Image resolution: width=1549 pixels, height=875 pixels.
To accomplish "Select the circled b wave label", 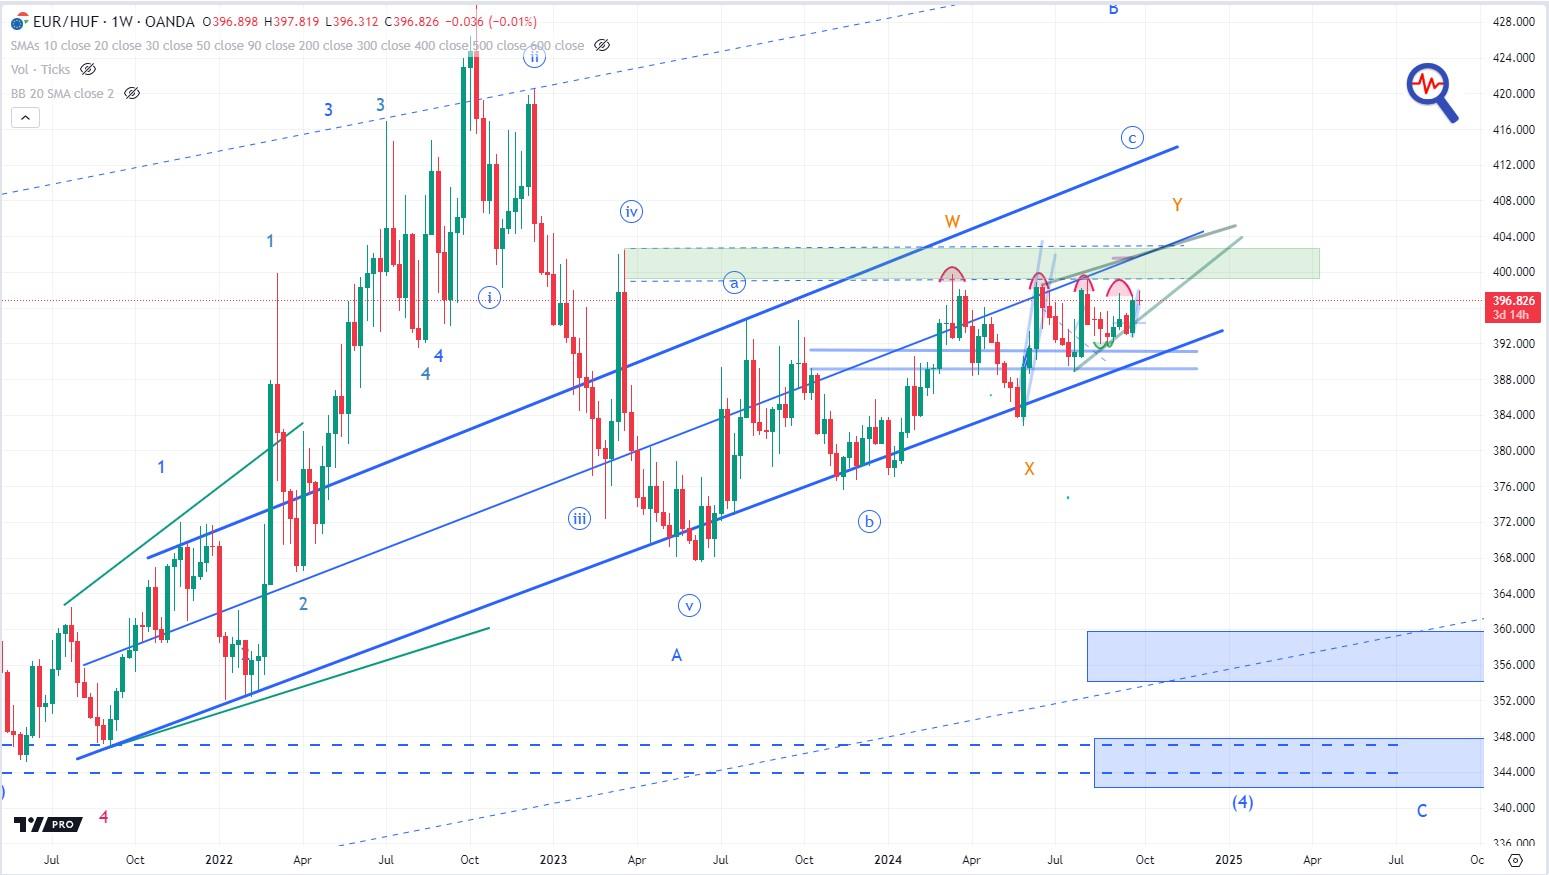I will (869, 521).
